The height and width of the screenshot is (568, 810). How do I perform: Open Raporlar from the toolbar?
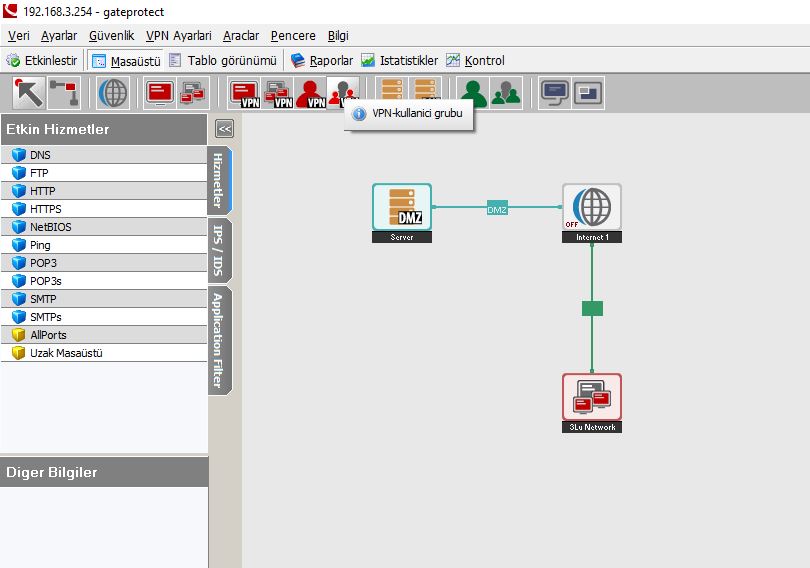pyautogui.click(x=322, y=60)
